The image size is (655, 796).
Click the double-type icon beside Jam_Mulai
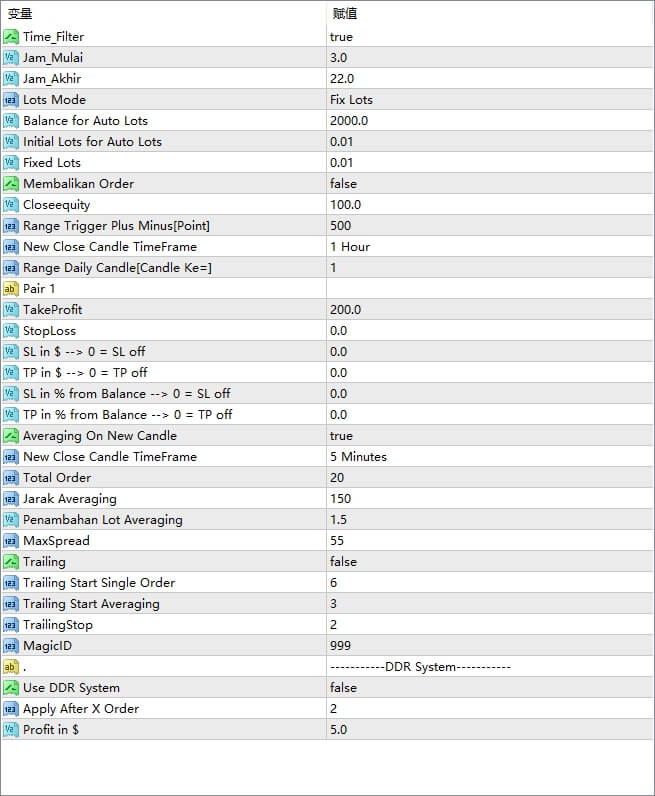click(x=11, y=58)
